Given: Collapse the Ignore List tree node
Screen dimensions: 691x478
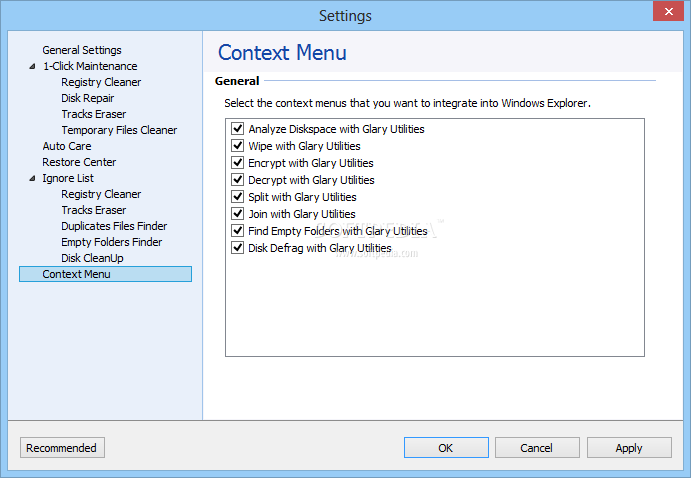Looking at the screenshot, I should 32,178.
